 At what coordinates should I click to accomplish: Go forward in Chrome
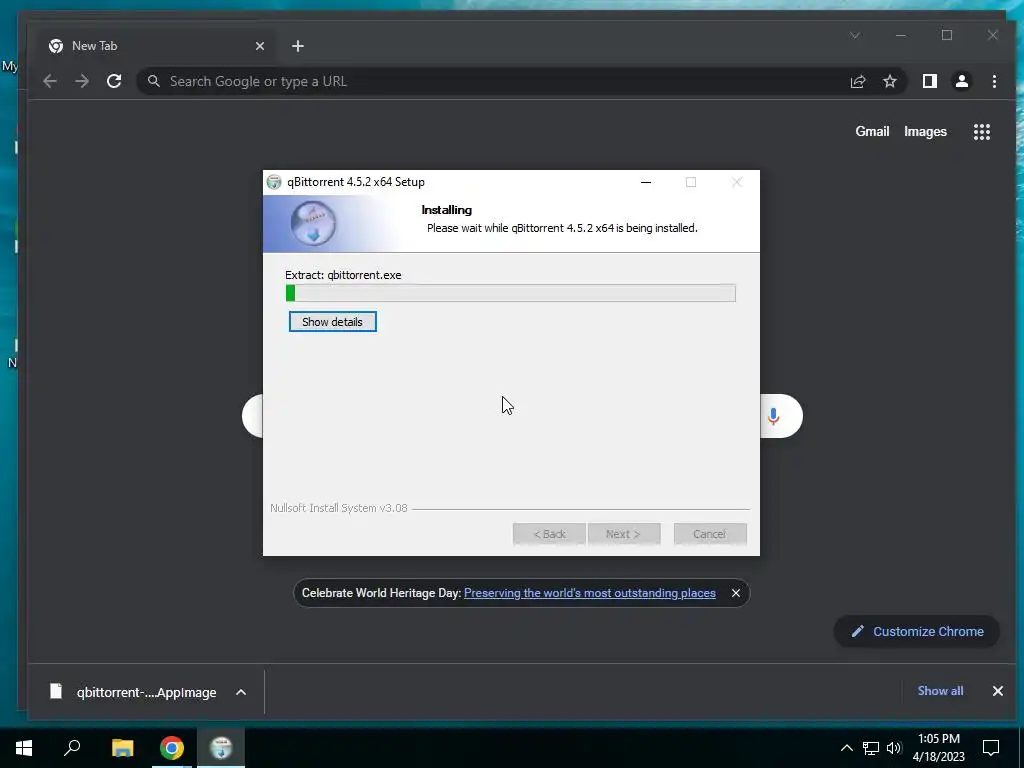[82, 81]
